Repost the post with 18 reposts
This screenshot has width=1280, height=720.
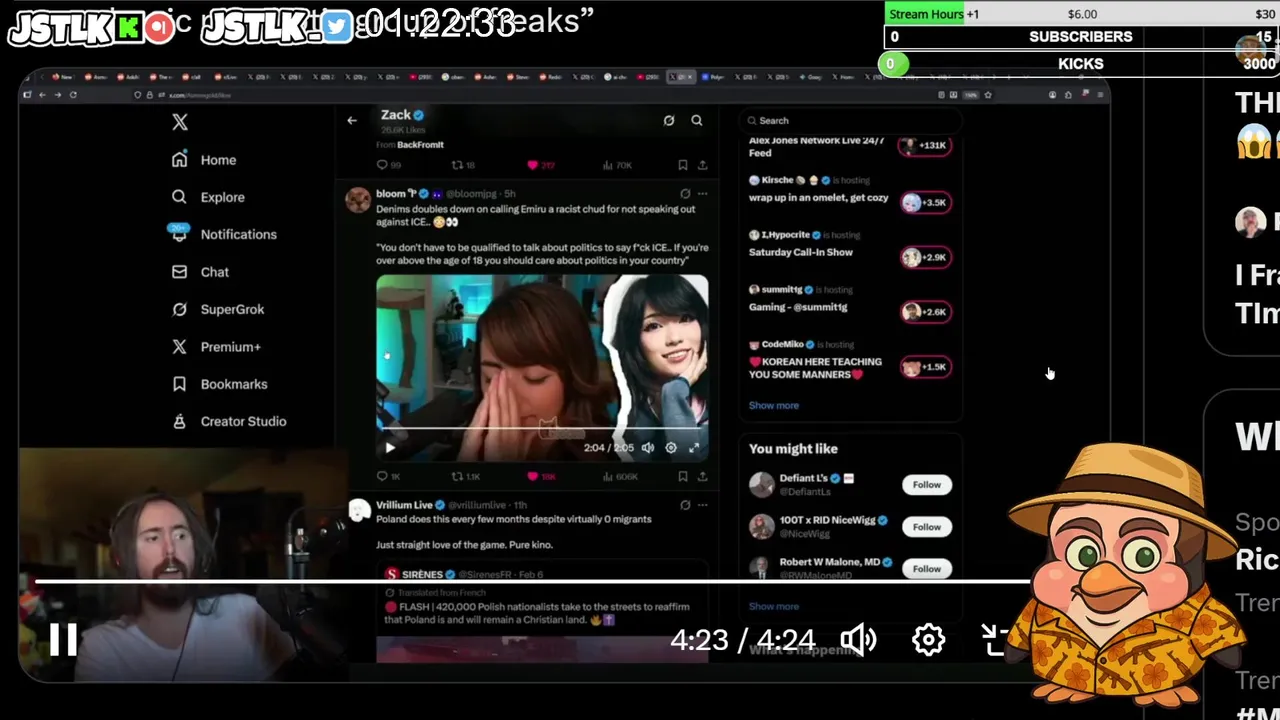463,165
